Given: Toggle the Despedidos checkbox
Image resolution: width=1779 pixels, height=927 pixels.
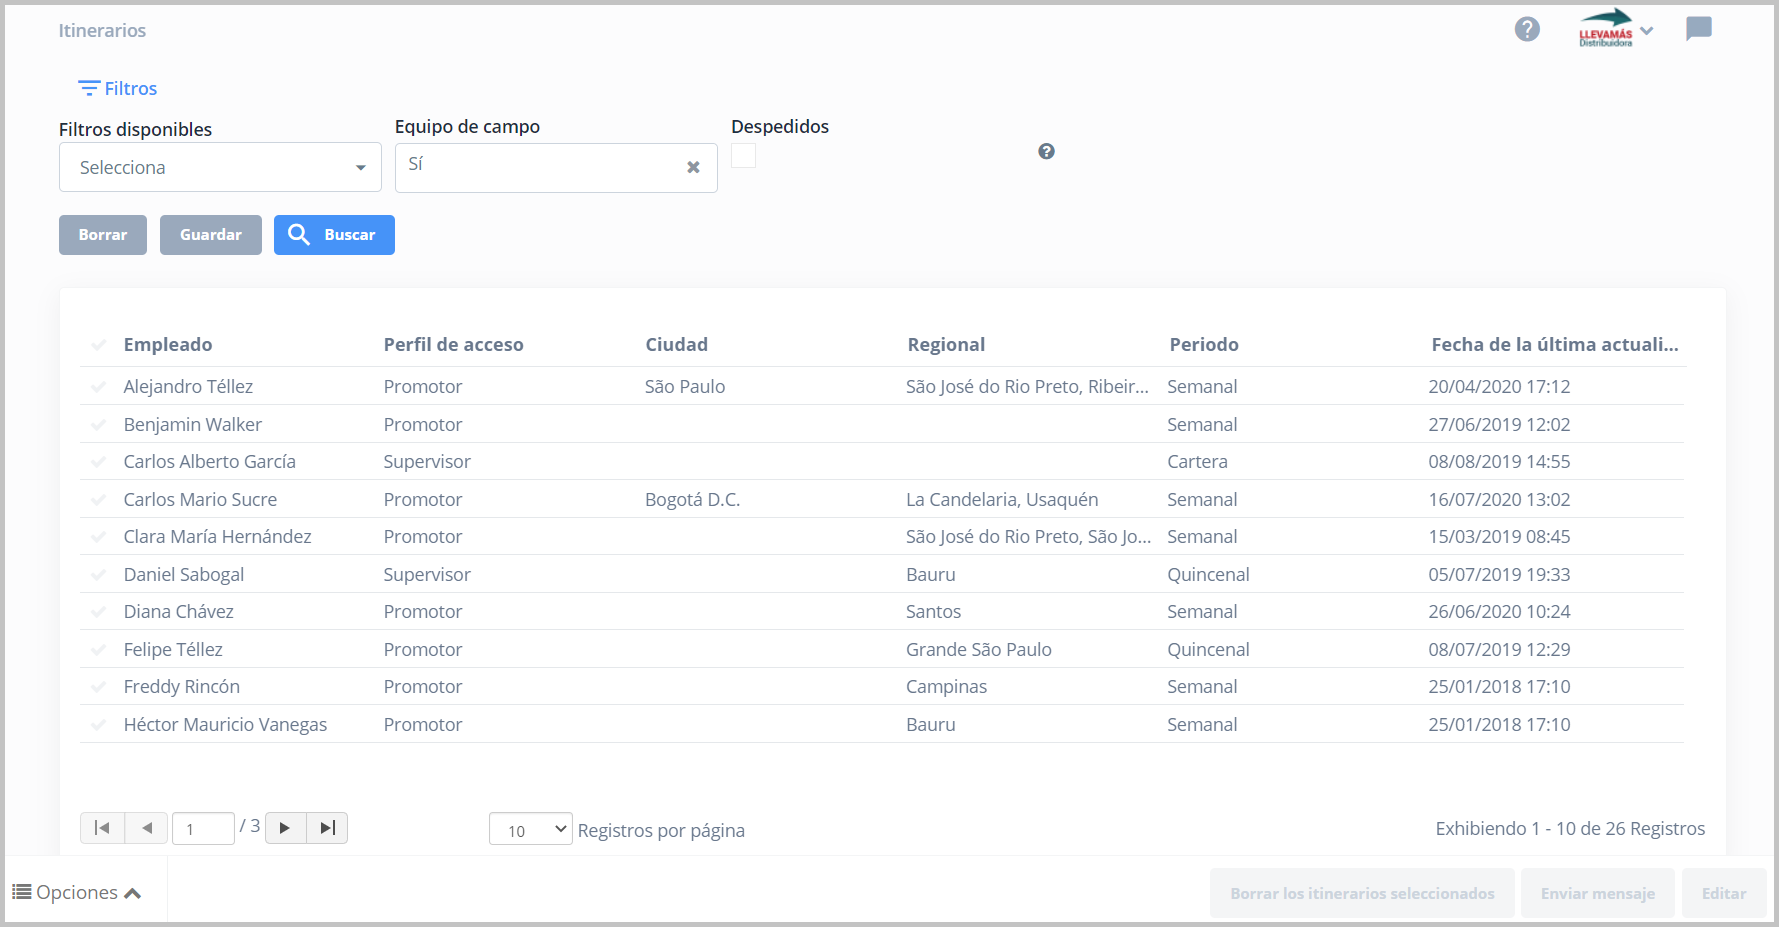Looking at the screenshot, I should 743,156.
